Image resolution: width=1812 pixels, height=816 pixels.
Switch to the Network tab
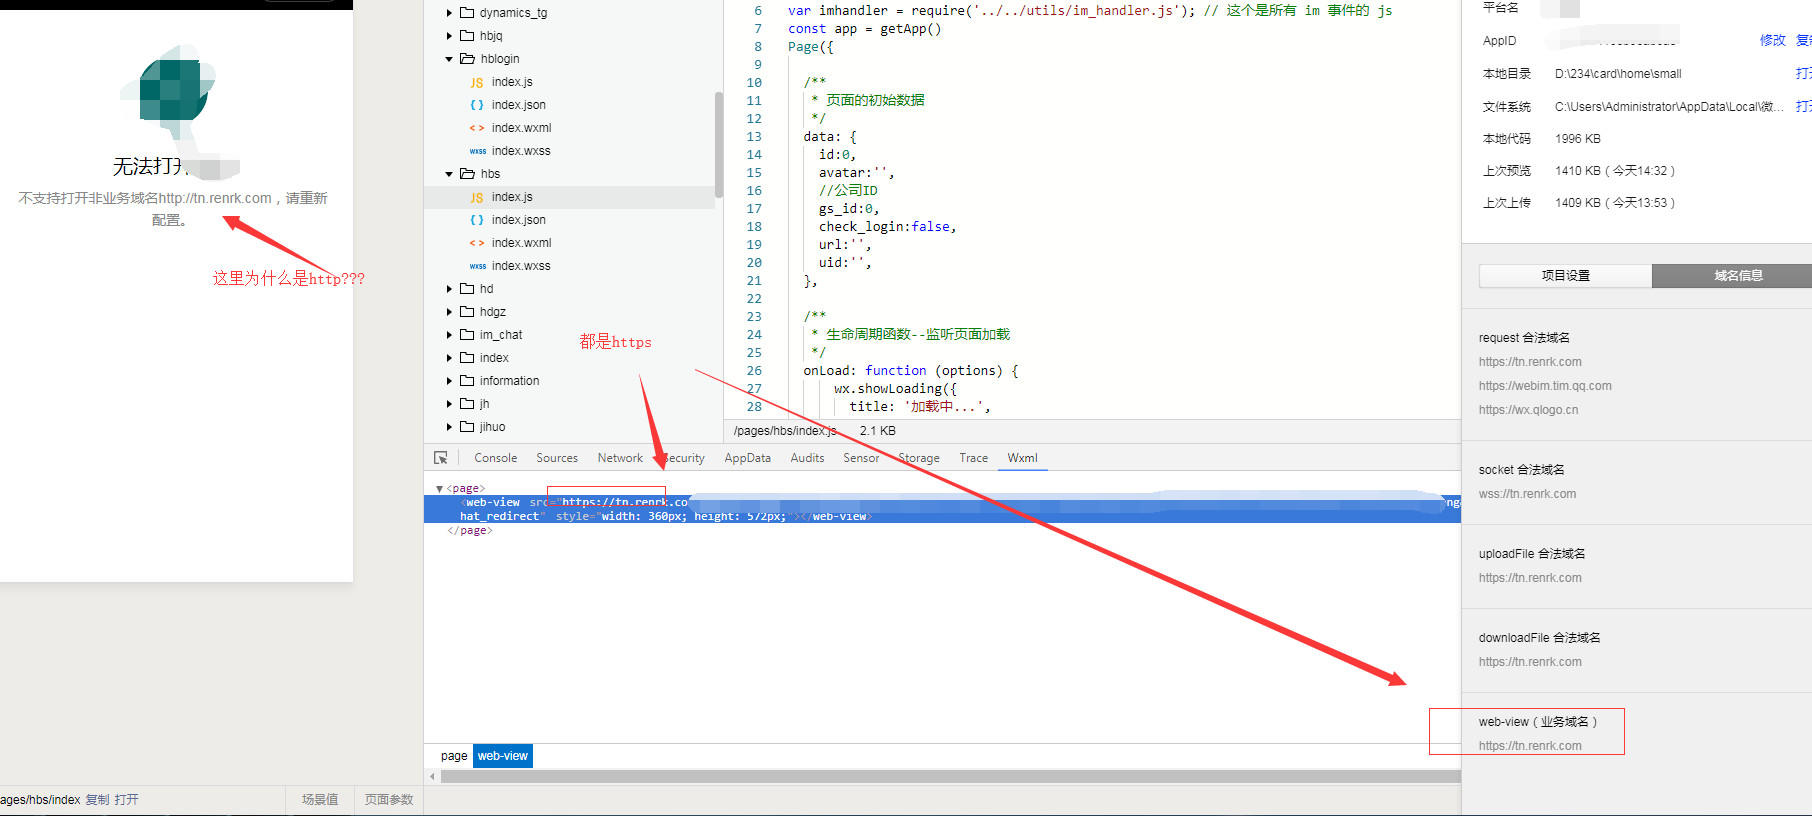point(620,458)
